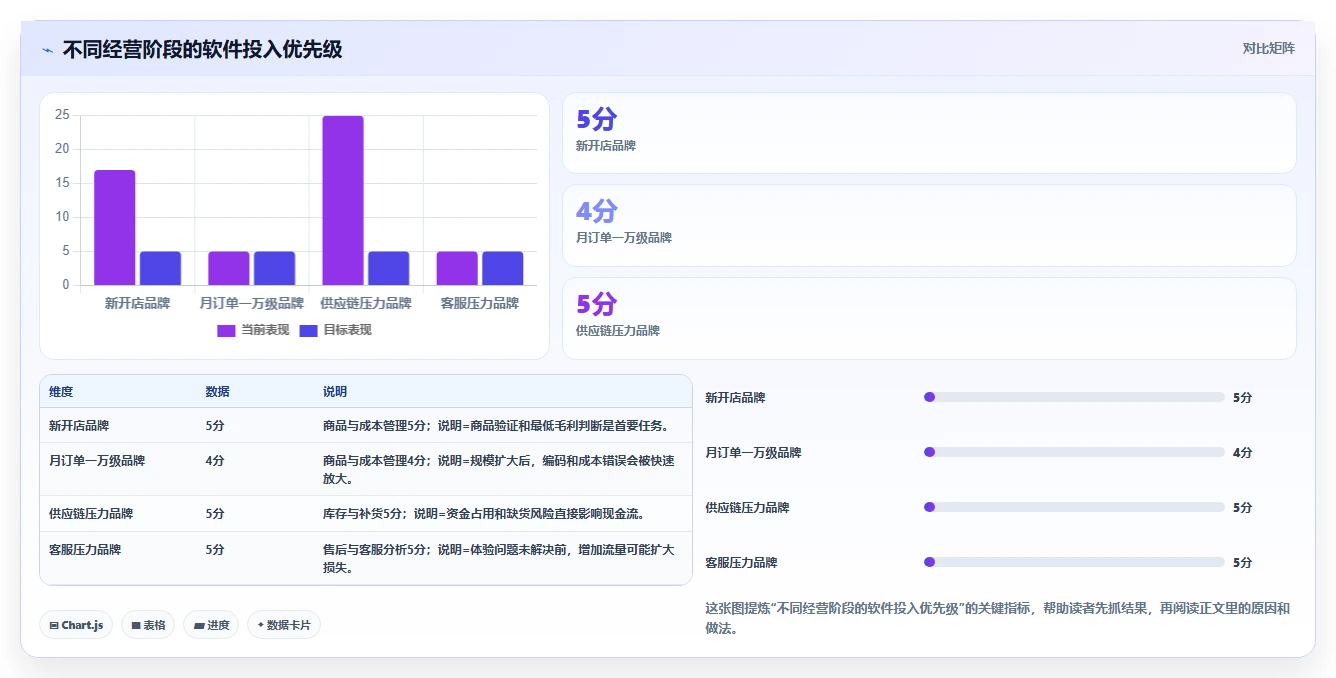Click the 维度 table column header
The image size is (1336, 678).
coord(61,392)
